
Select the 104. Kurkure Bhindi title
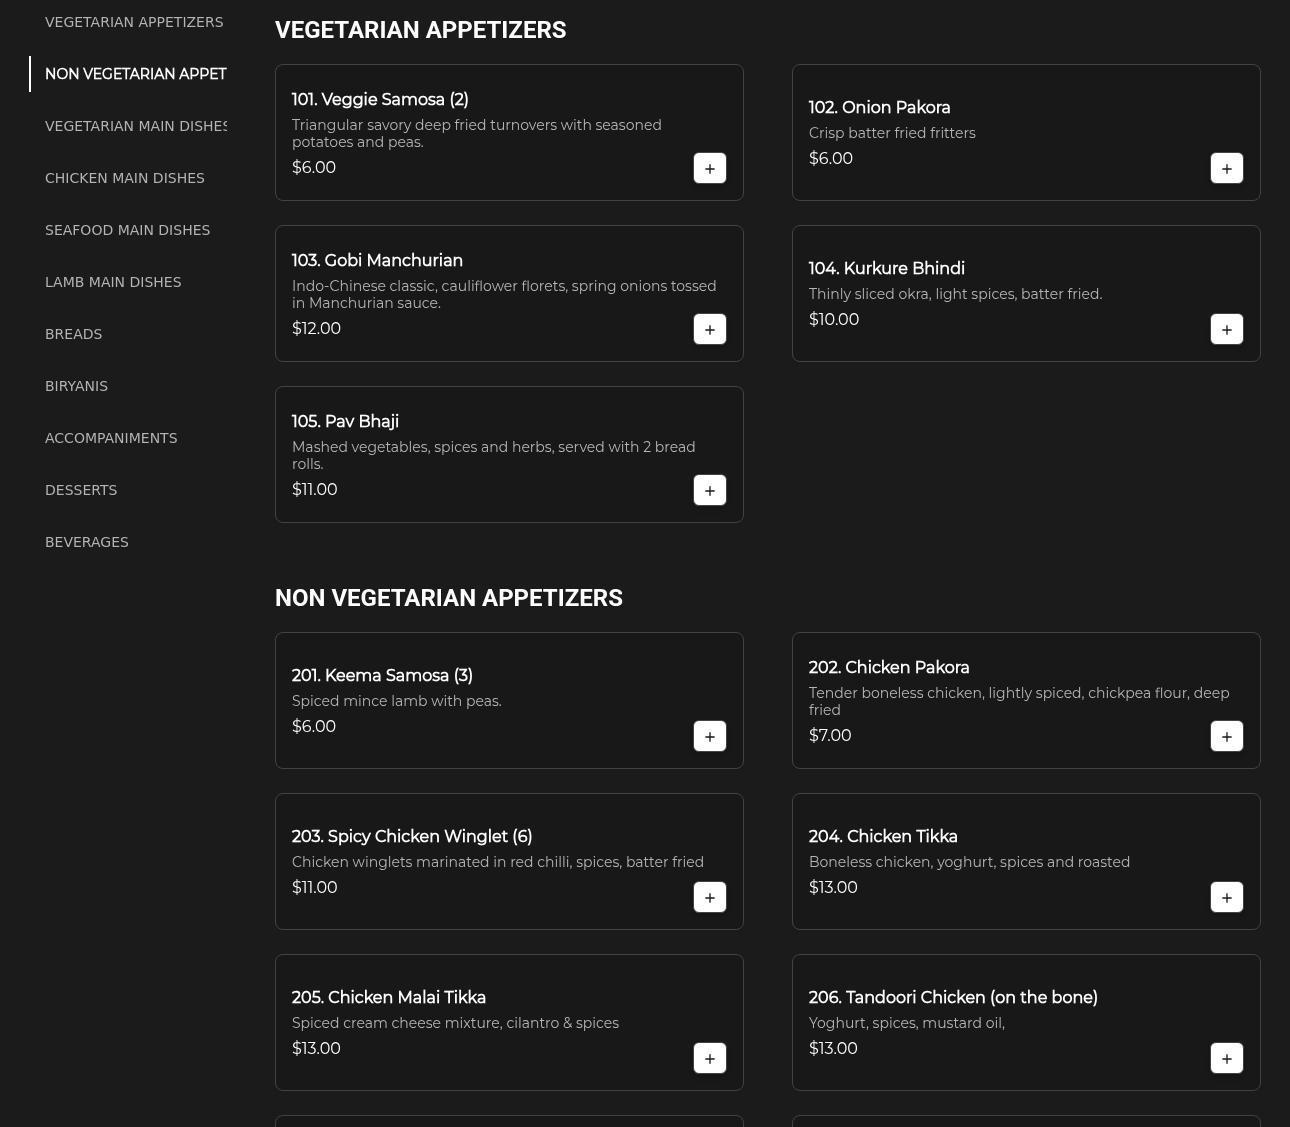[x=887, y=269]
